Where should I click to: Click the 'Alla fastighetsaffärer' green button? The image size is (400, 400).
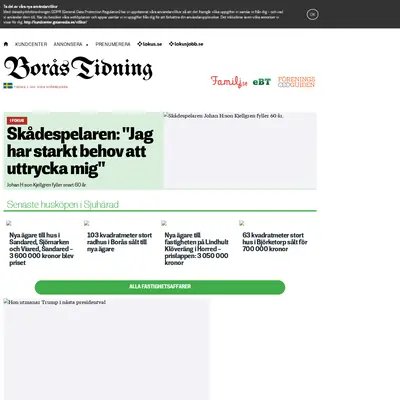tap(160, 287)
